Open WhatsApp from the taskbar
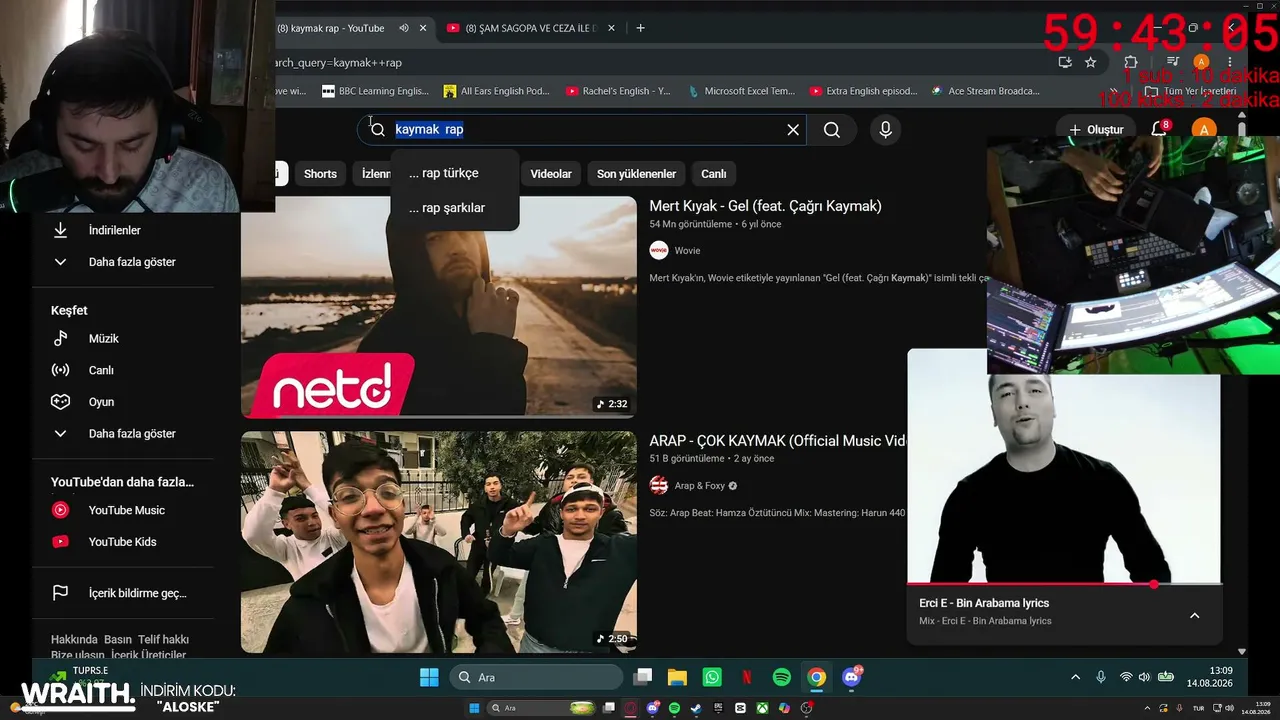Image resolution: width=1280 pixels, height=720 pixels. click(712, 677)
